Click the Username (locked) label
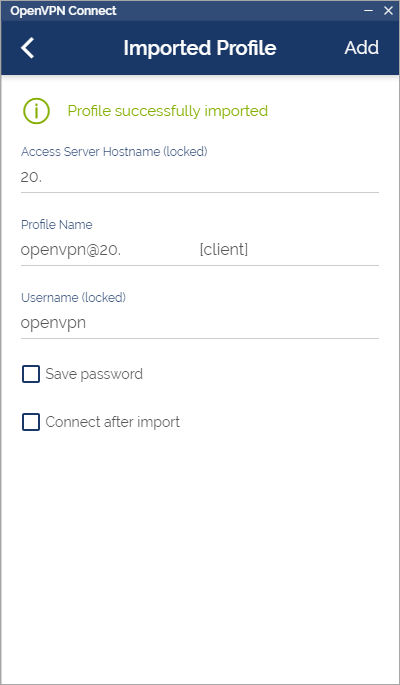Viewport: 400px width, 685px height. [73, 298]
